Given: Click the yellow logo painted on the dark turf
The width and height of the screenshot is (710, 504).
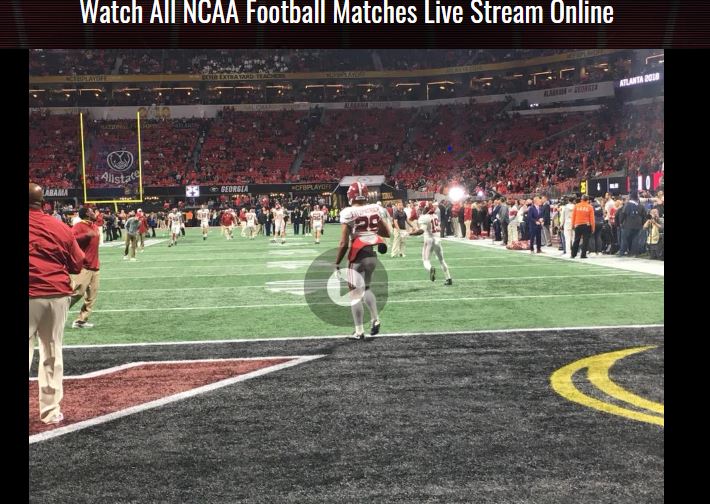Looking at the screenshot, I should click(x=608, y=385).
